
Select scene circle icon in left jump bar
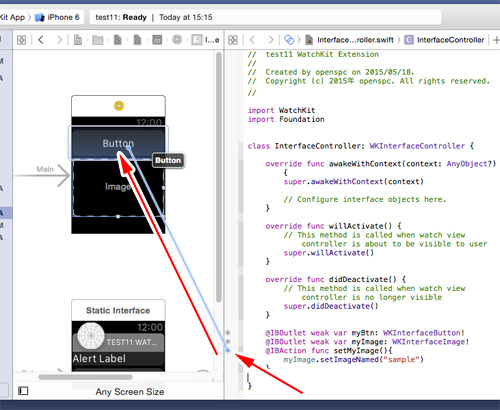tap(177, 40)
